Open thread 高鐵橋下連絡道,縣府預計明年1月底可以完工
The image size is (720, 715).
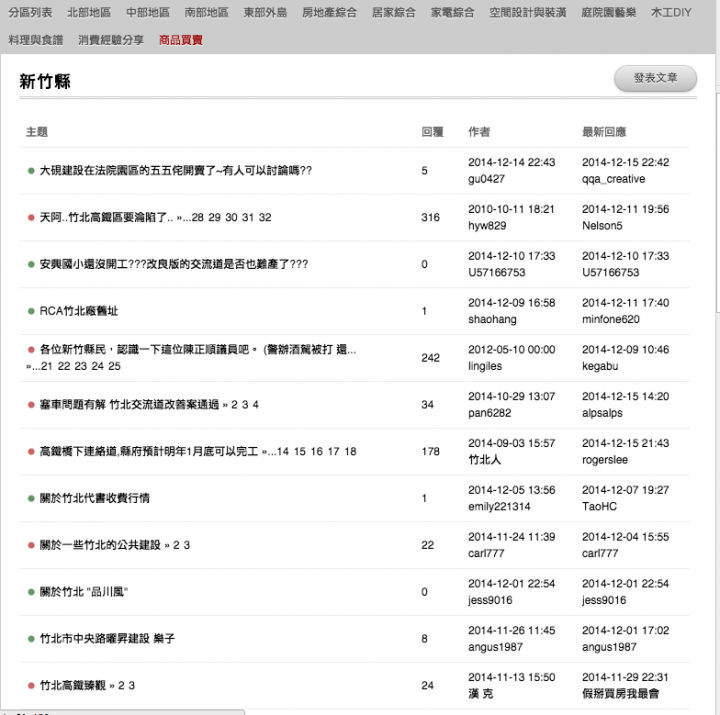pyautogui.click(x=149, y=451)
